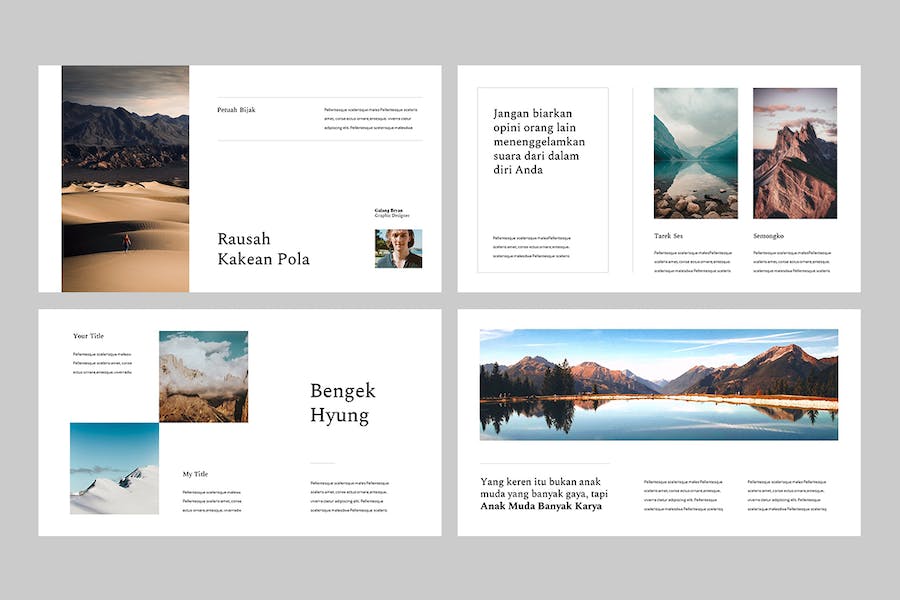This screenshot has width=900, height=600.
Task: Click the panoramic mountain lake image
Action: click(x=658, y=384)
